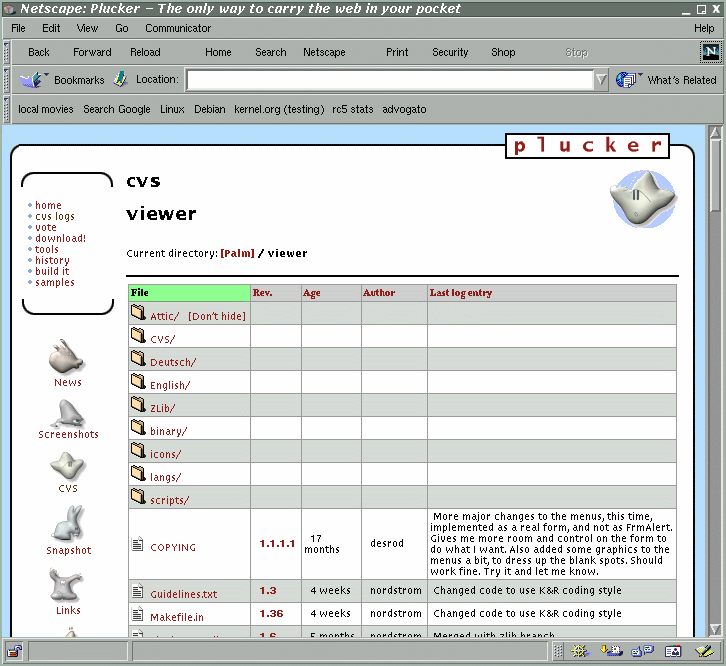726x666 pixels.
Task: Click the COPYING file document icon
Action: pyautogui.click(x=138, y=544)
